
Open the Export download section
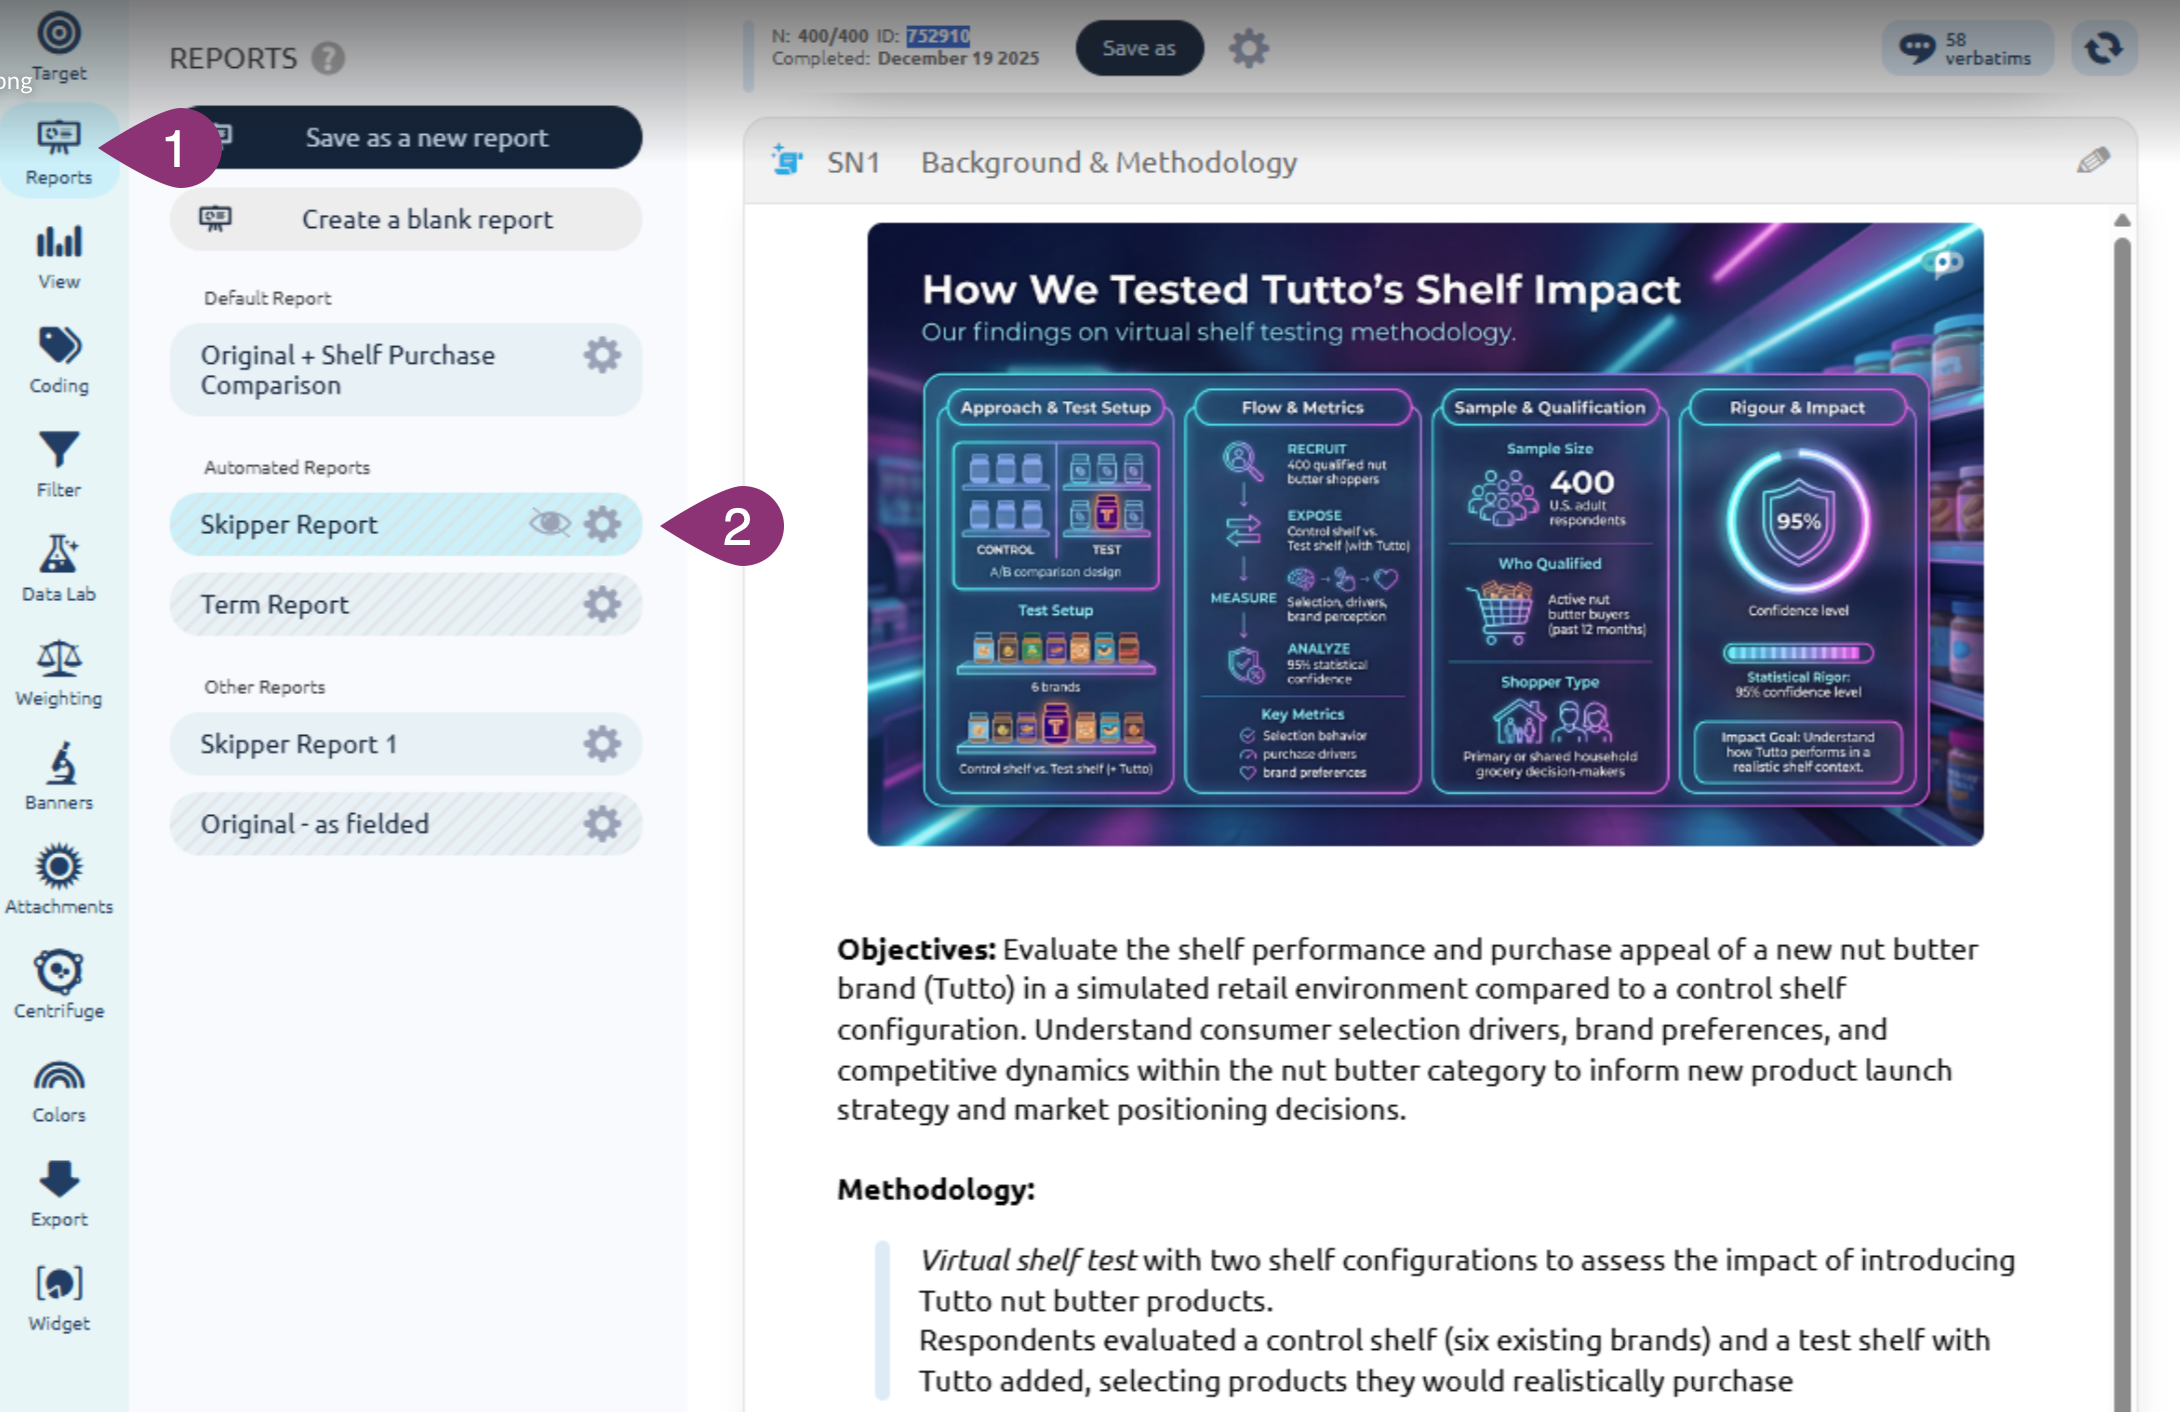pyautogui.click(x=59, y=1194)
